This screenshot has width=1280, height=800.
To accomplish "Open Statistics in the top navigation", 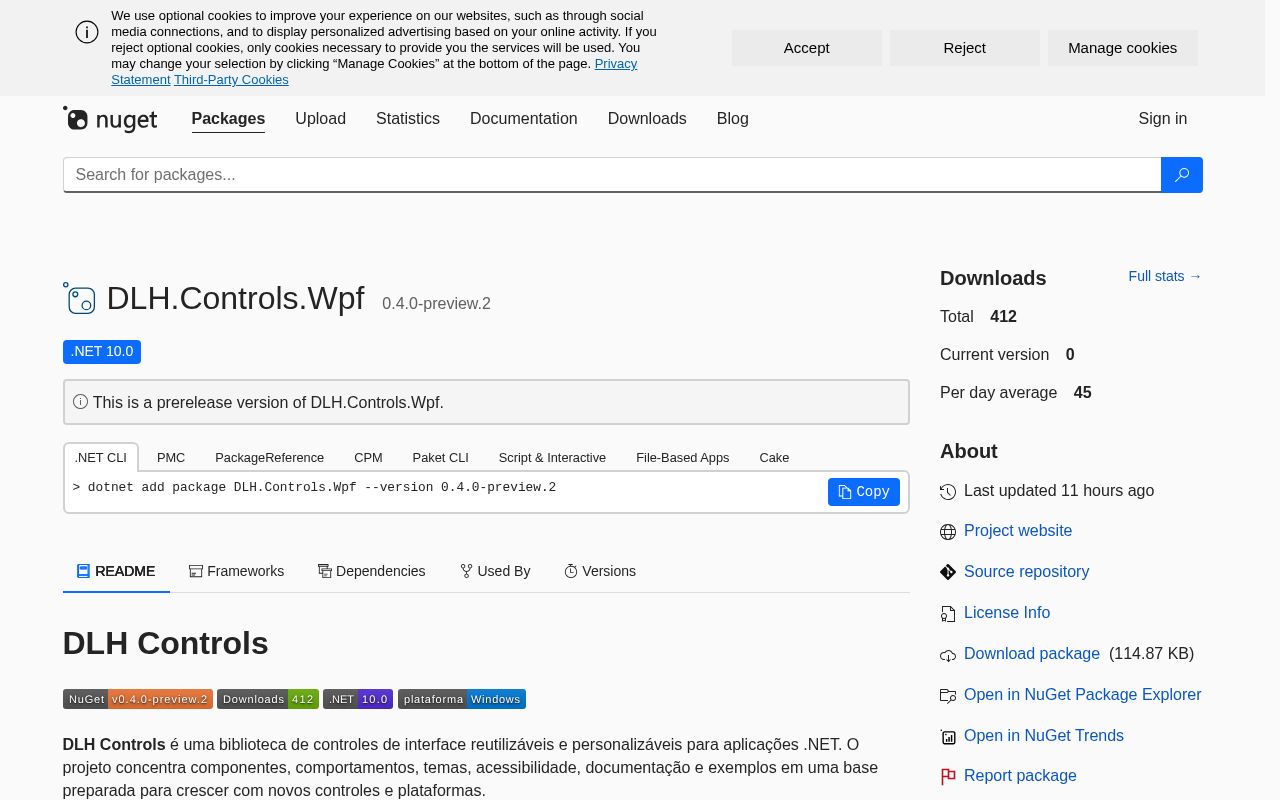I will point(408,119).
